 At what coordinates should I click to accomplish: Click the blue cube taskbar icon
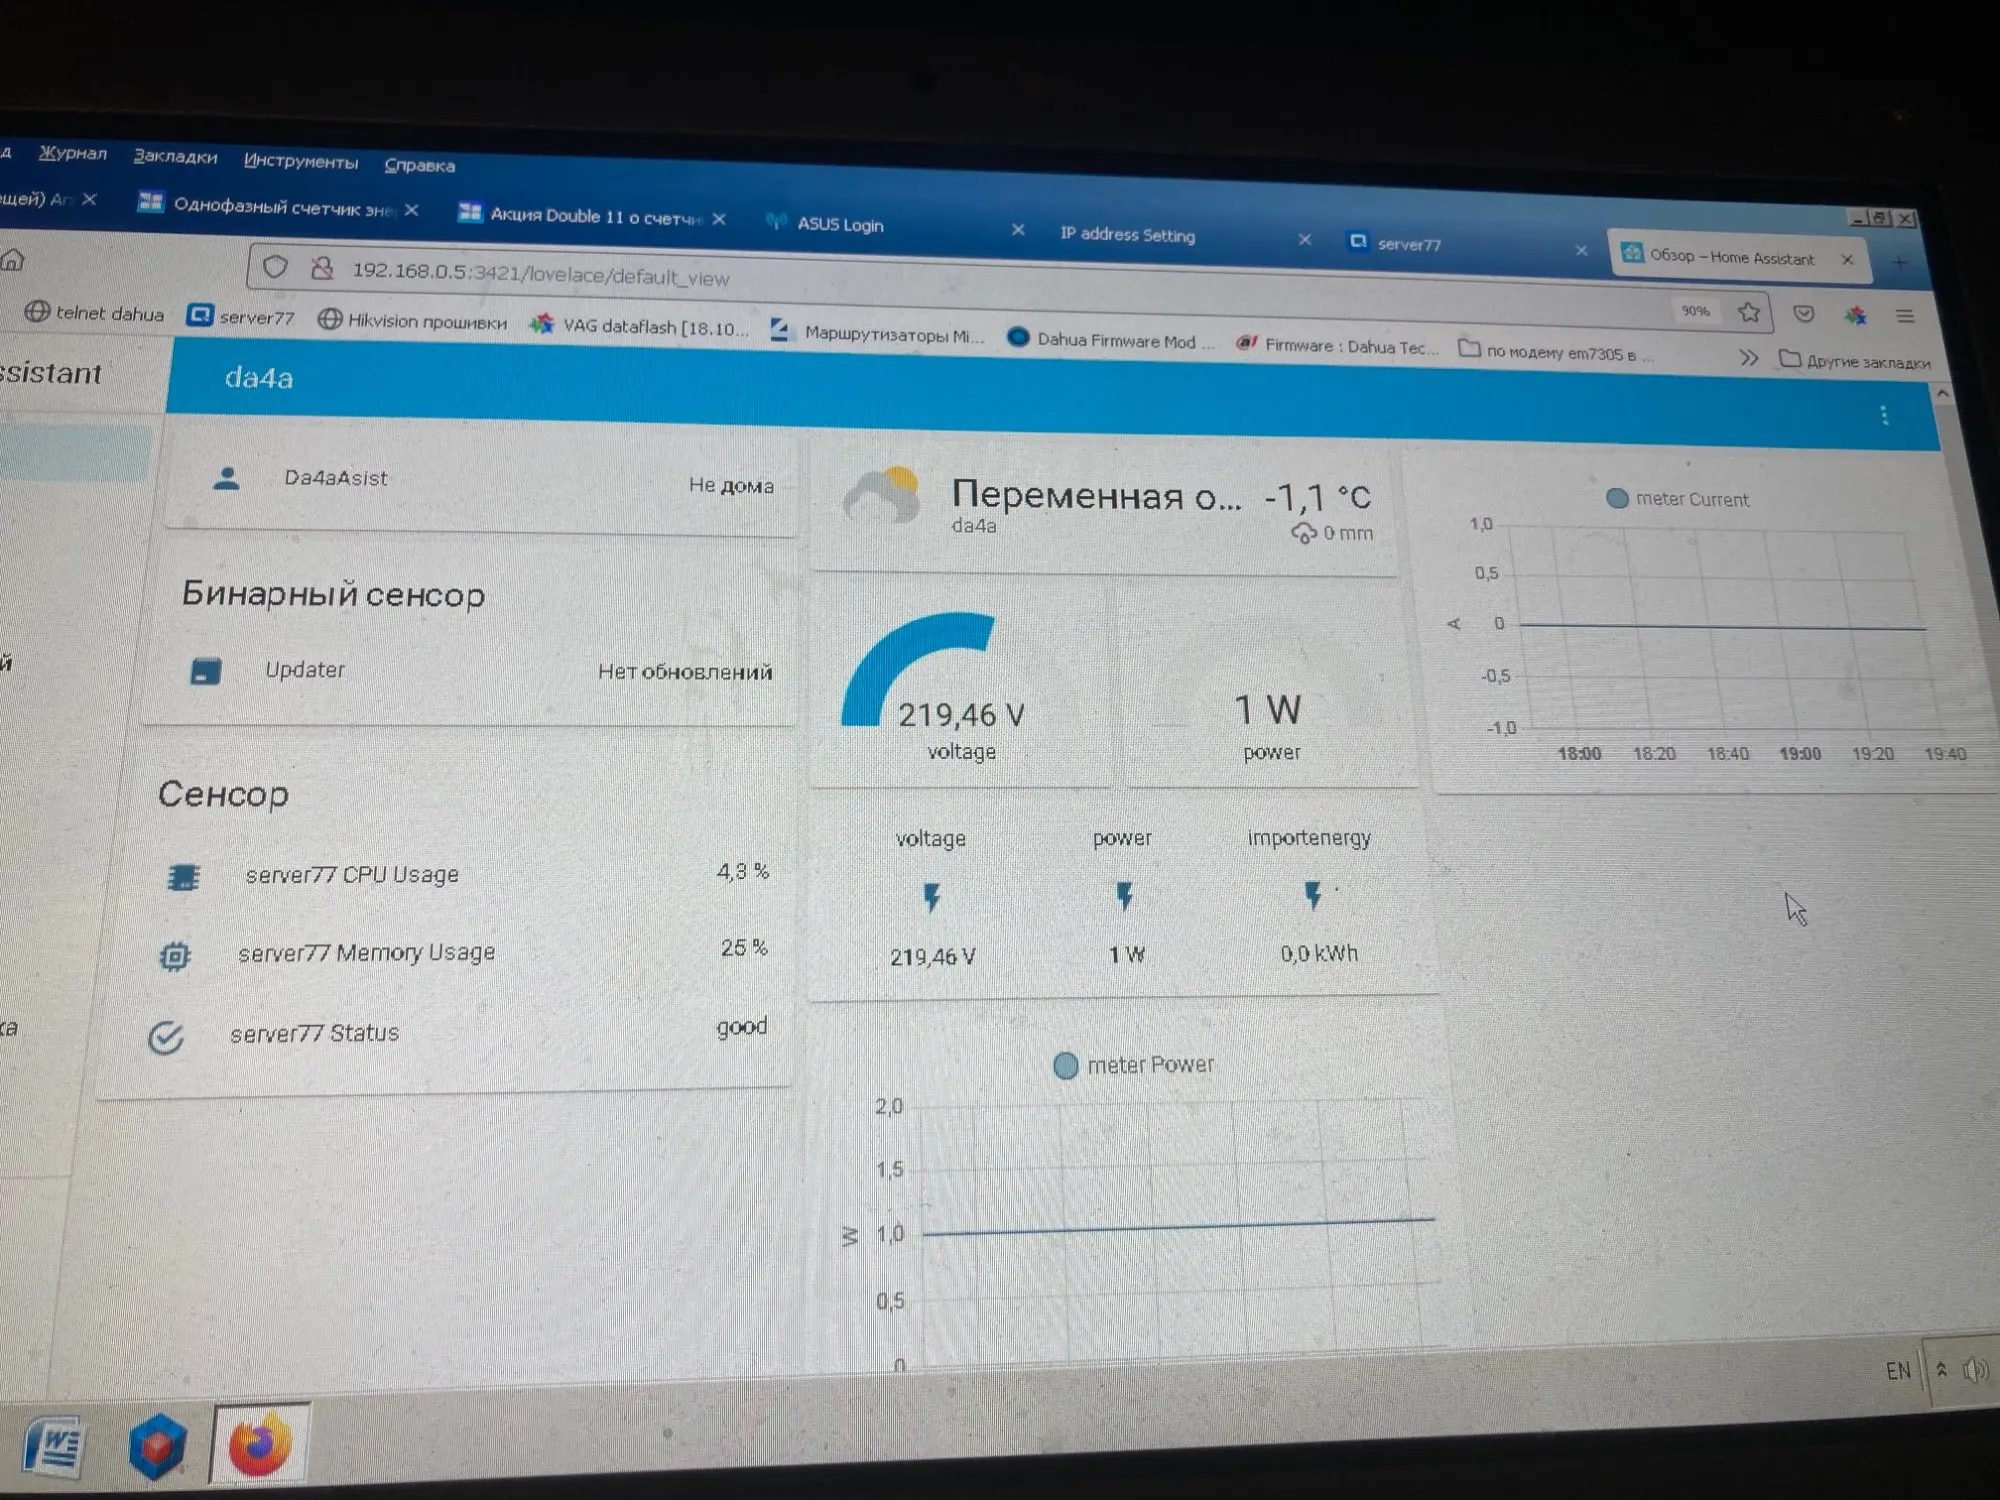(156, 1447)
